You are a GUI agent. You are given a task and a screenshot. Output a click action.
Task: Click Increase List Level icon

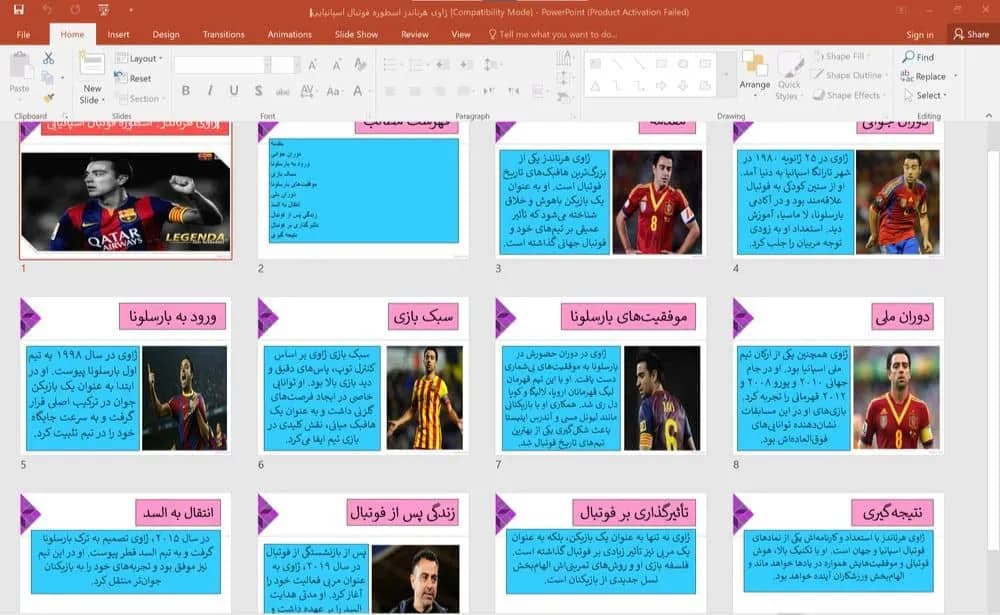[466, 64]
